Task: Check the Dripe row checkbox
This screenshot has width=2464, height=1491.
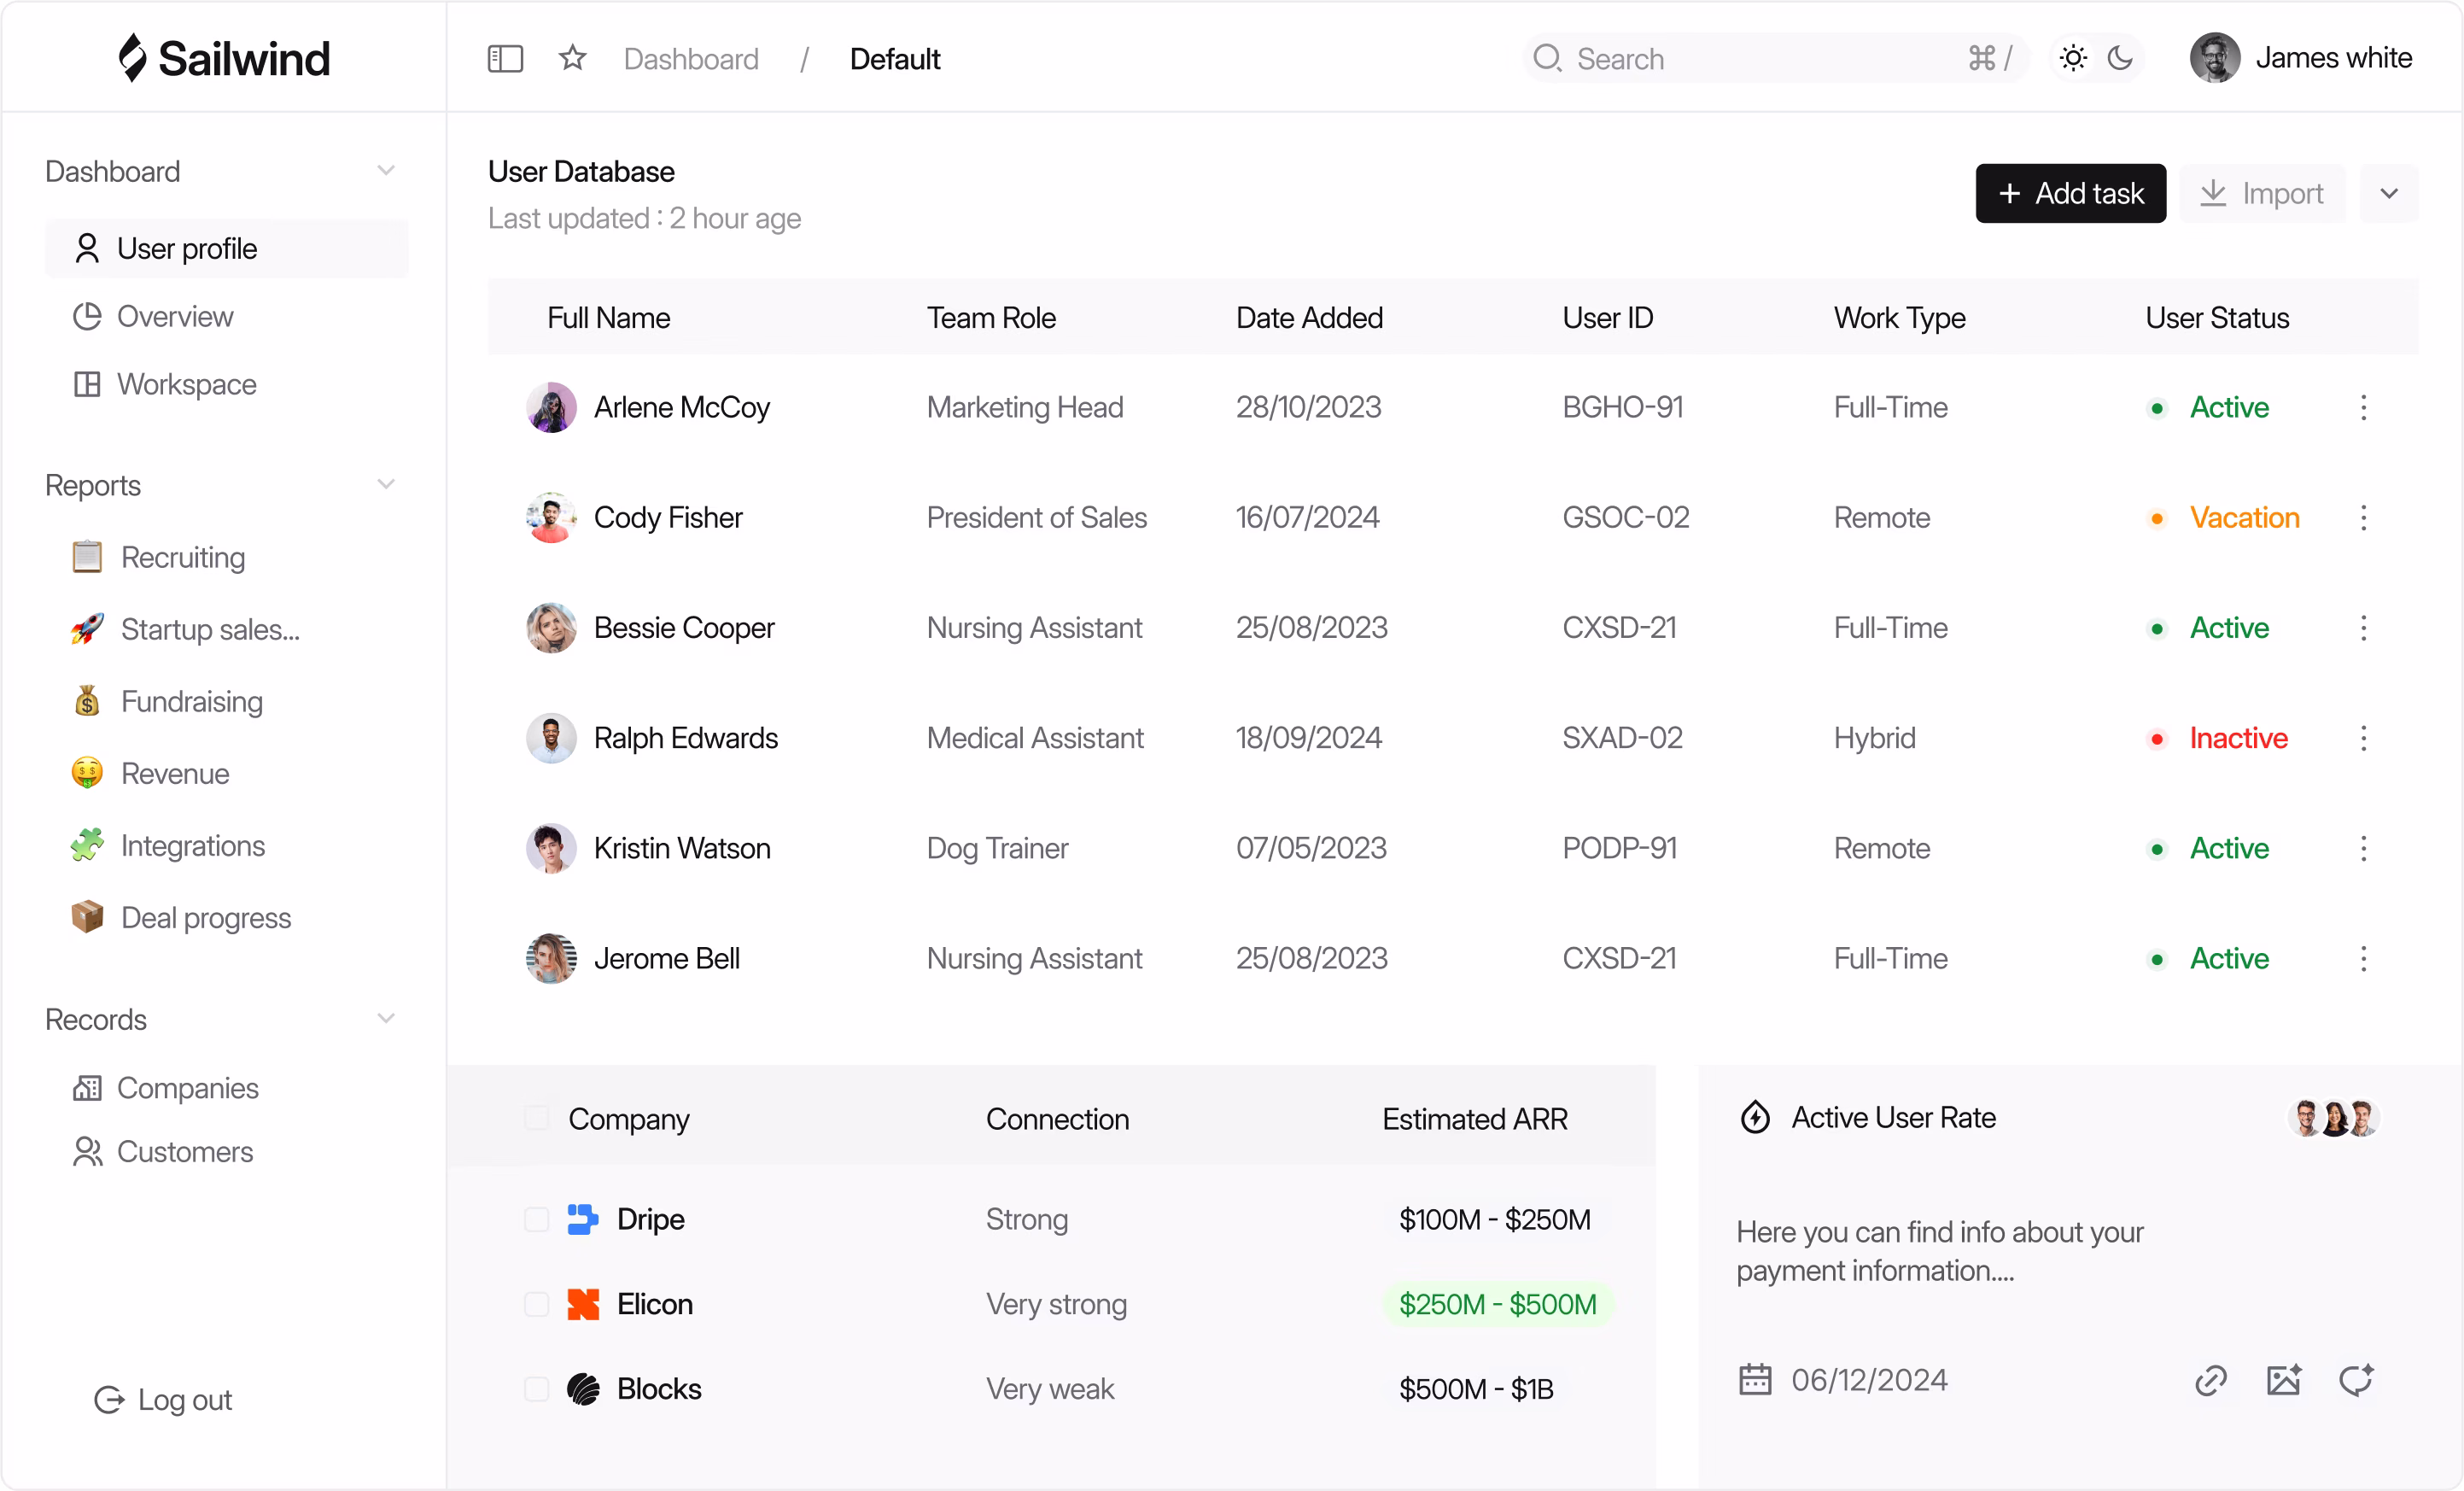Action: pos(537,1219)
